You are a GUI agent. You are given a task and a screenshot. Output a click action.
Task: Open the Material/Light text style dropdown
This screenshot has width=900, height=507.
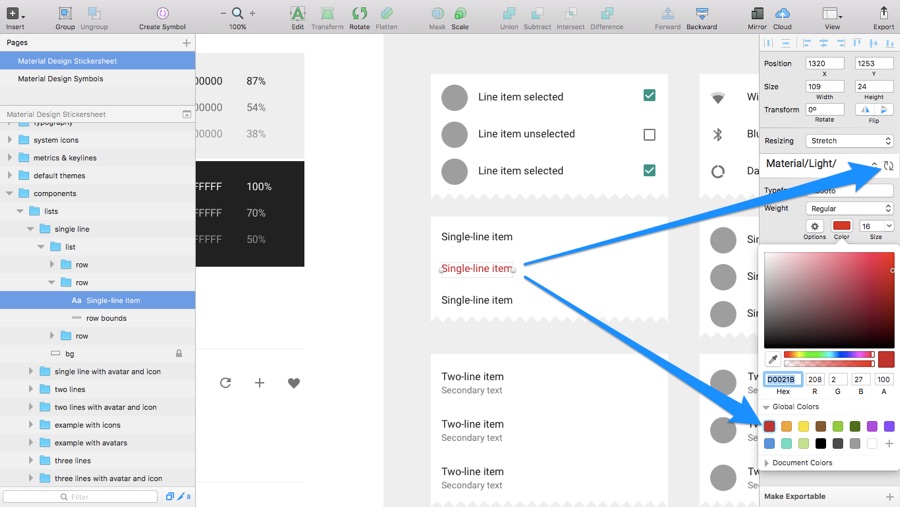click(822, 164)
